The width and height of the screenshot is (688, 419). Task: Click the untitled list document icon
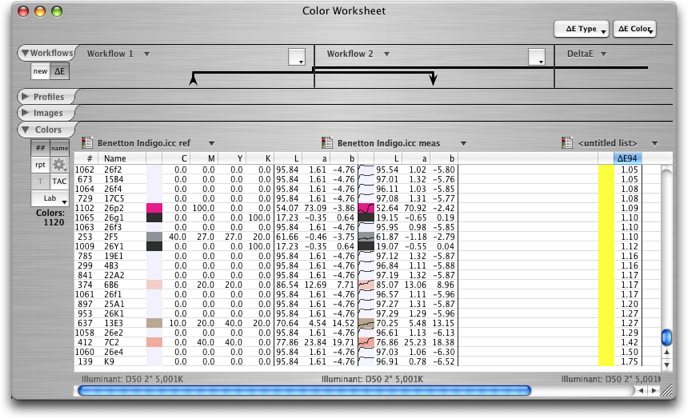pos(567,143)
